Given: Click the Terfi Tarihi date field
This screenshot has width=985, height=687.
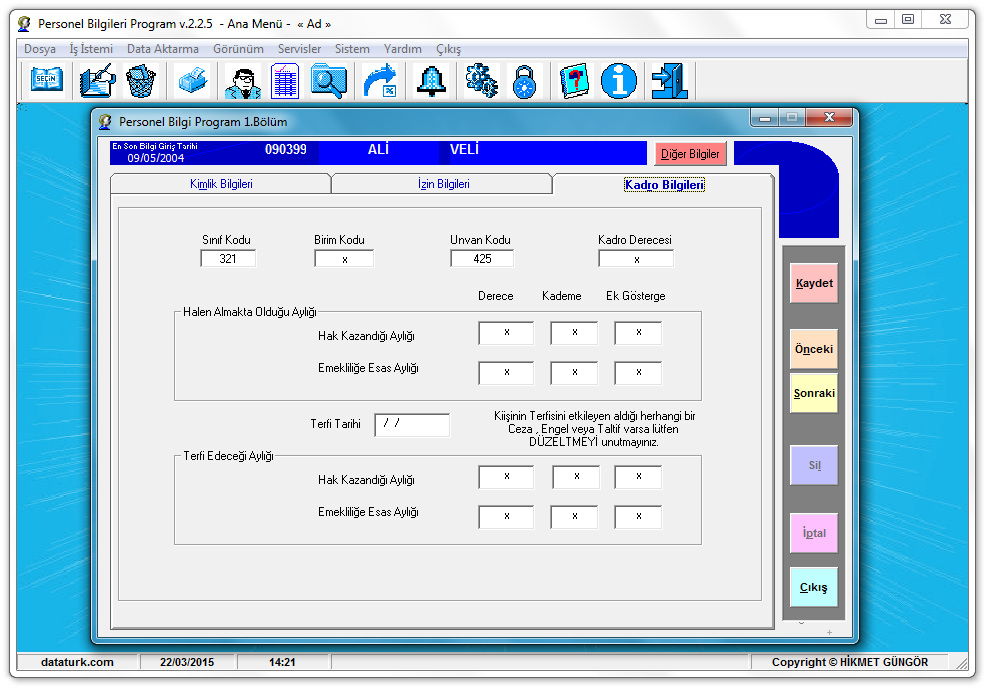Looking at the screenshot, I should [x=412, y=425].
